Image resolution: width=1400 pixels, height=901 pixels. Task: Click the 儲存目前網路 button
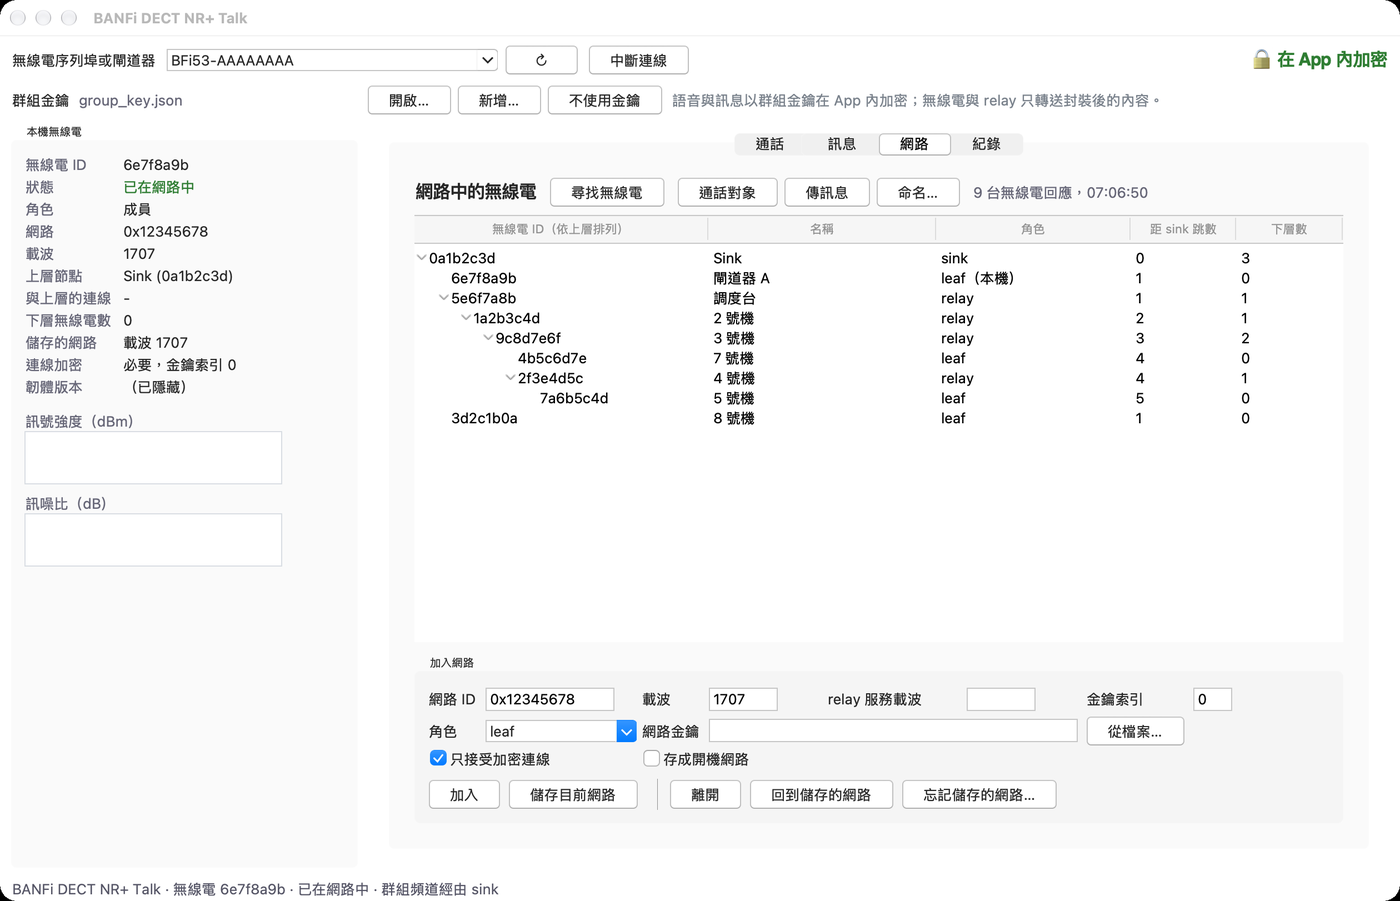pyautogui.click(x=573, y=794)
